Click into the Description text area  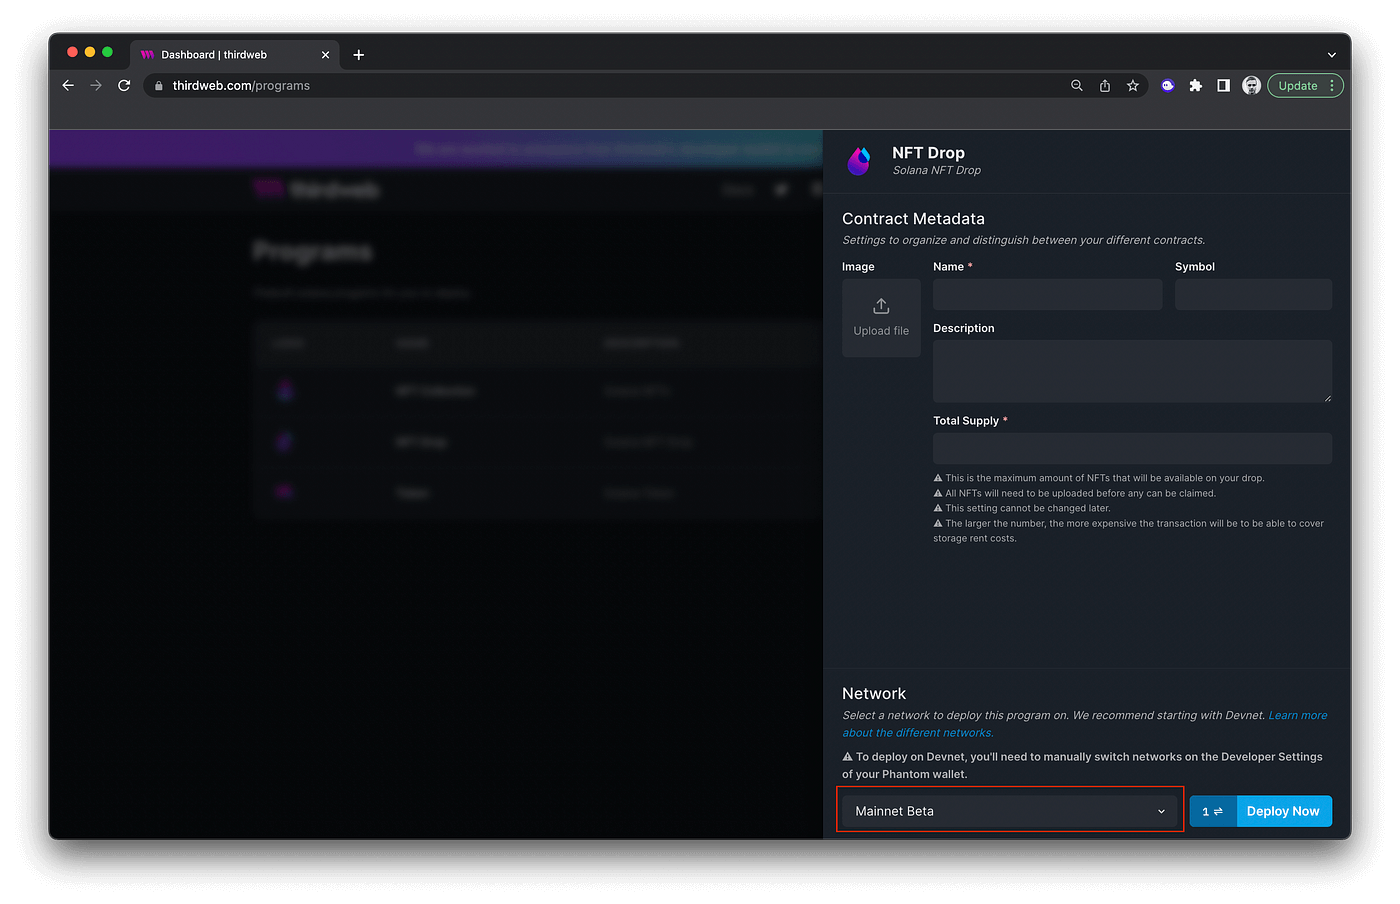click(1132, 371)
